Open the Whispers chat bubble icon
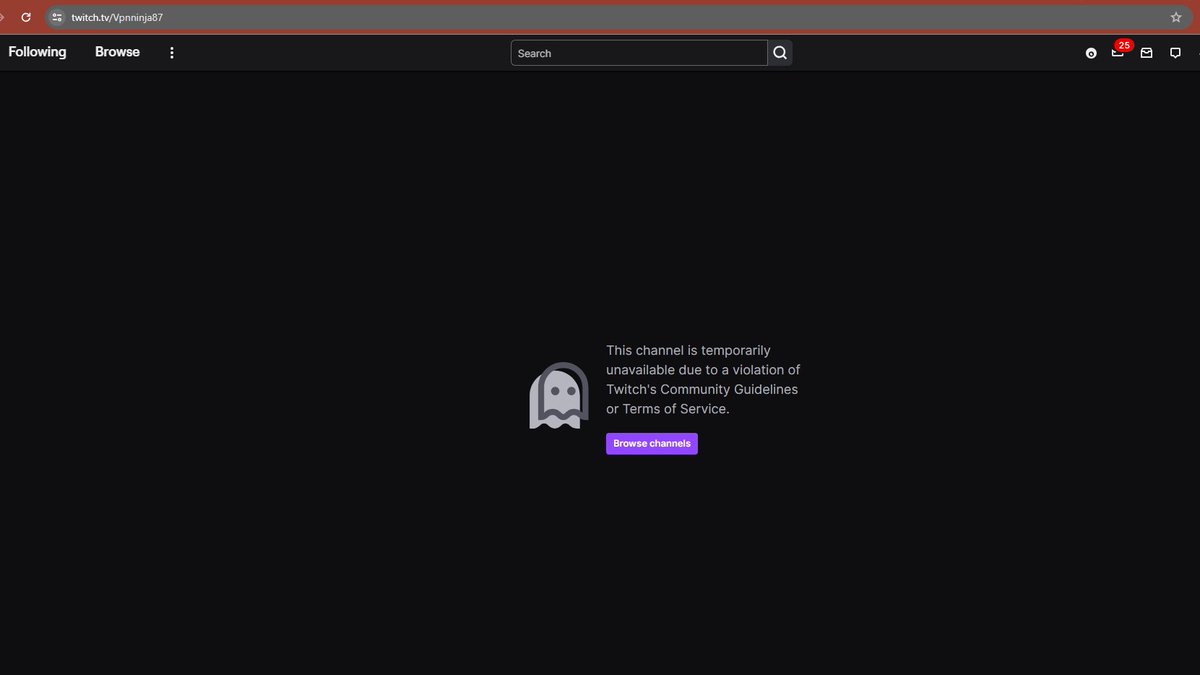Screen dimensions: 1200x675 [x=1175, y=53]
